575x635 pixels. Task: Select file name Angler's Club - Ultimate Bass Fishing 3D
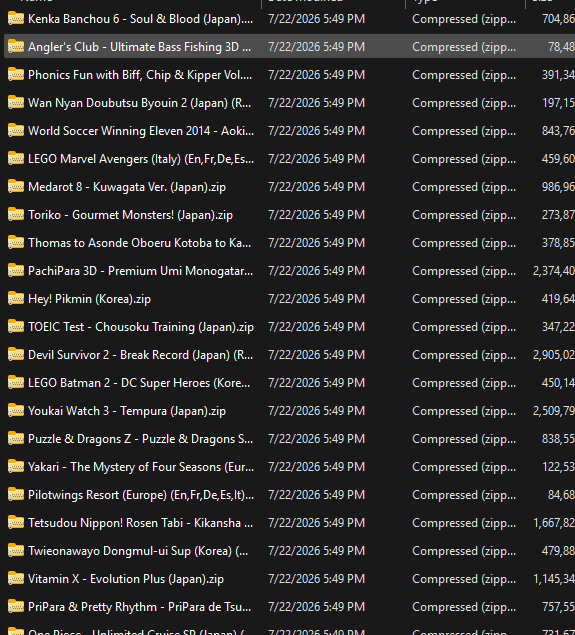139,47
